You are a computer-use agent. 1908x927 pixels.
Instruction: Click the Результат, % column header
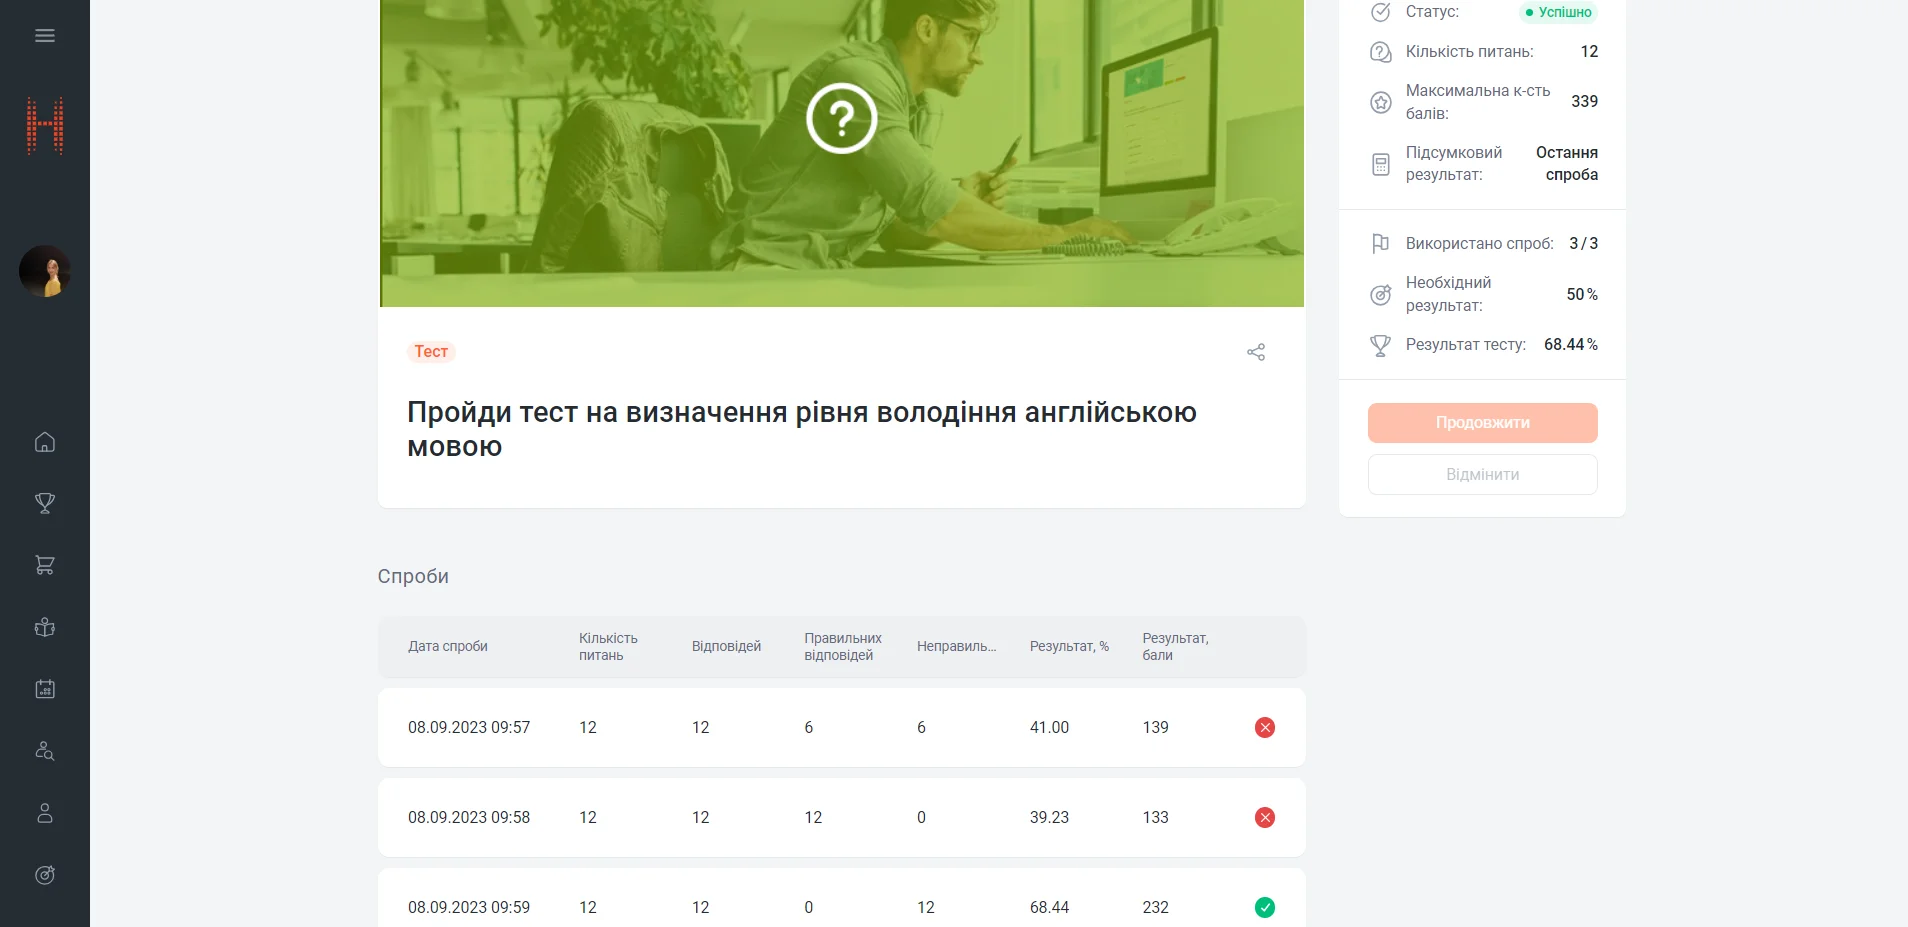tap(1069, 647)
